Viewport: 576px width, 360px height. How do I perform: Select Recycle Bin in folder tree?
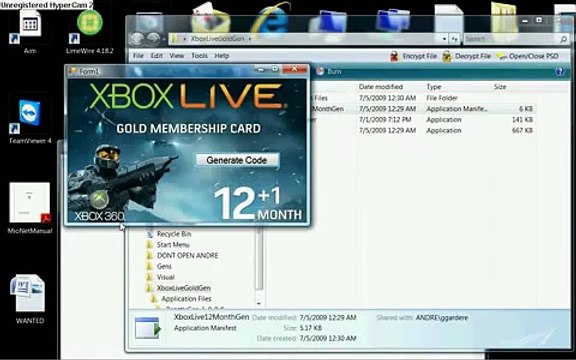(169, 234)
